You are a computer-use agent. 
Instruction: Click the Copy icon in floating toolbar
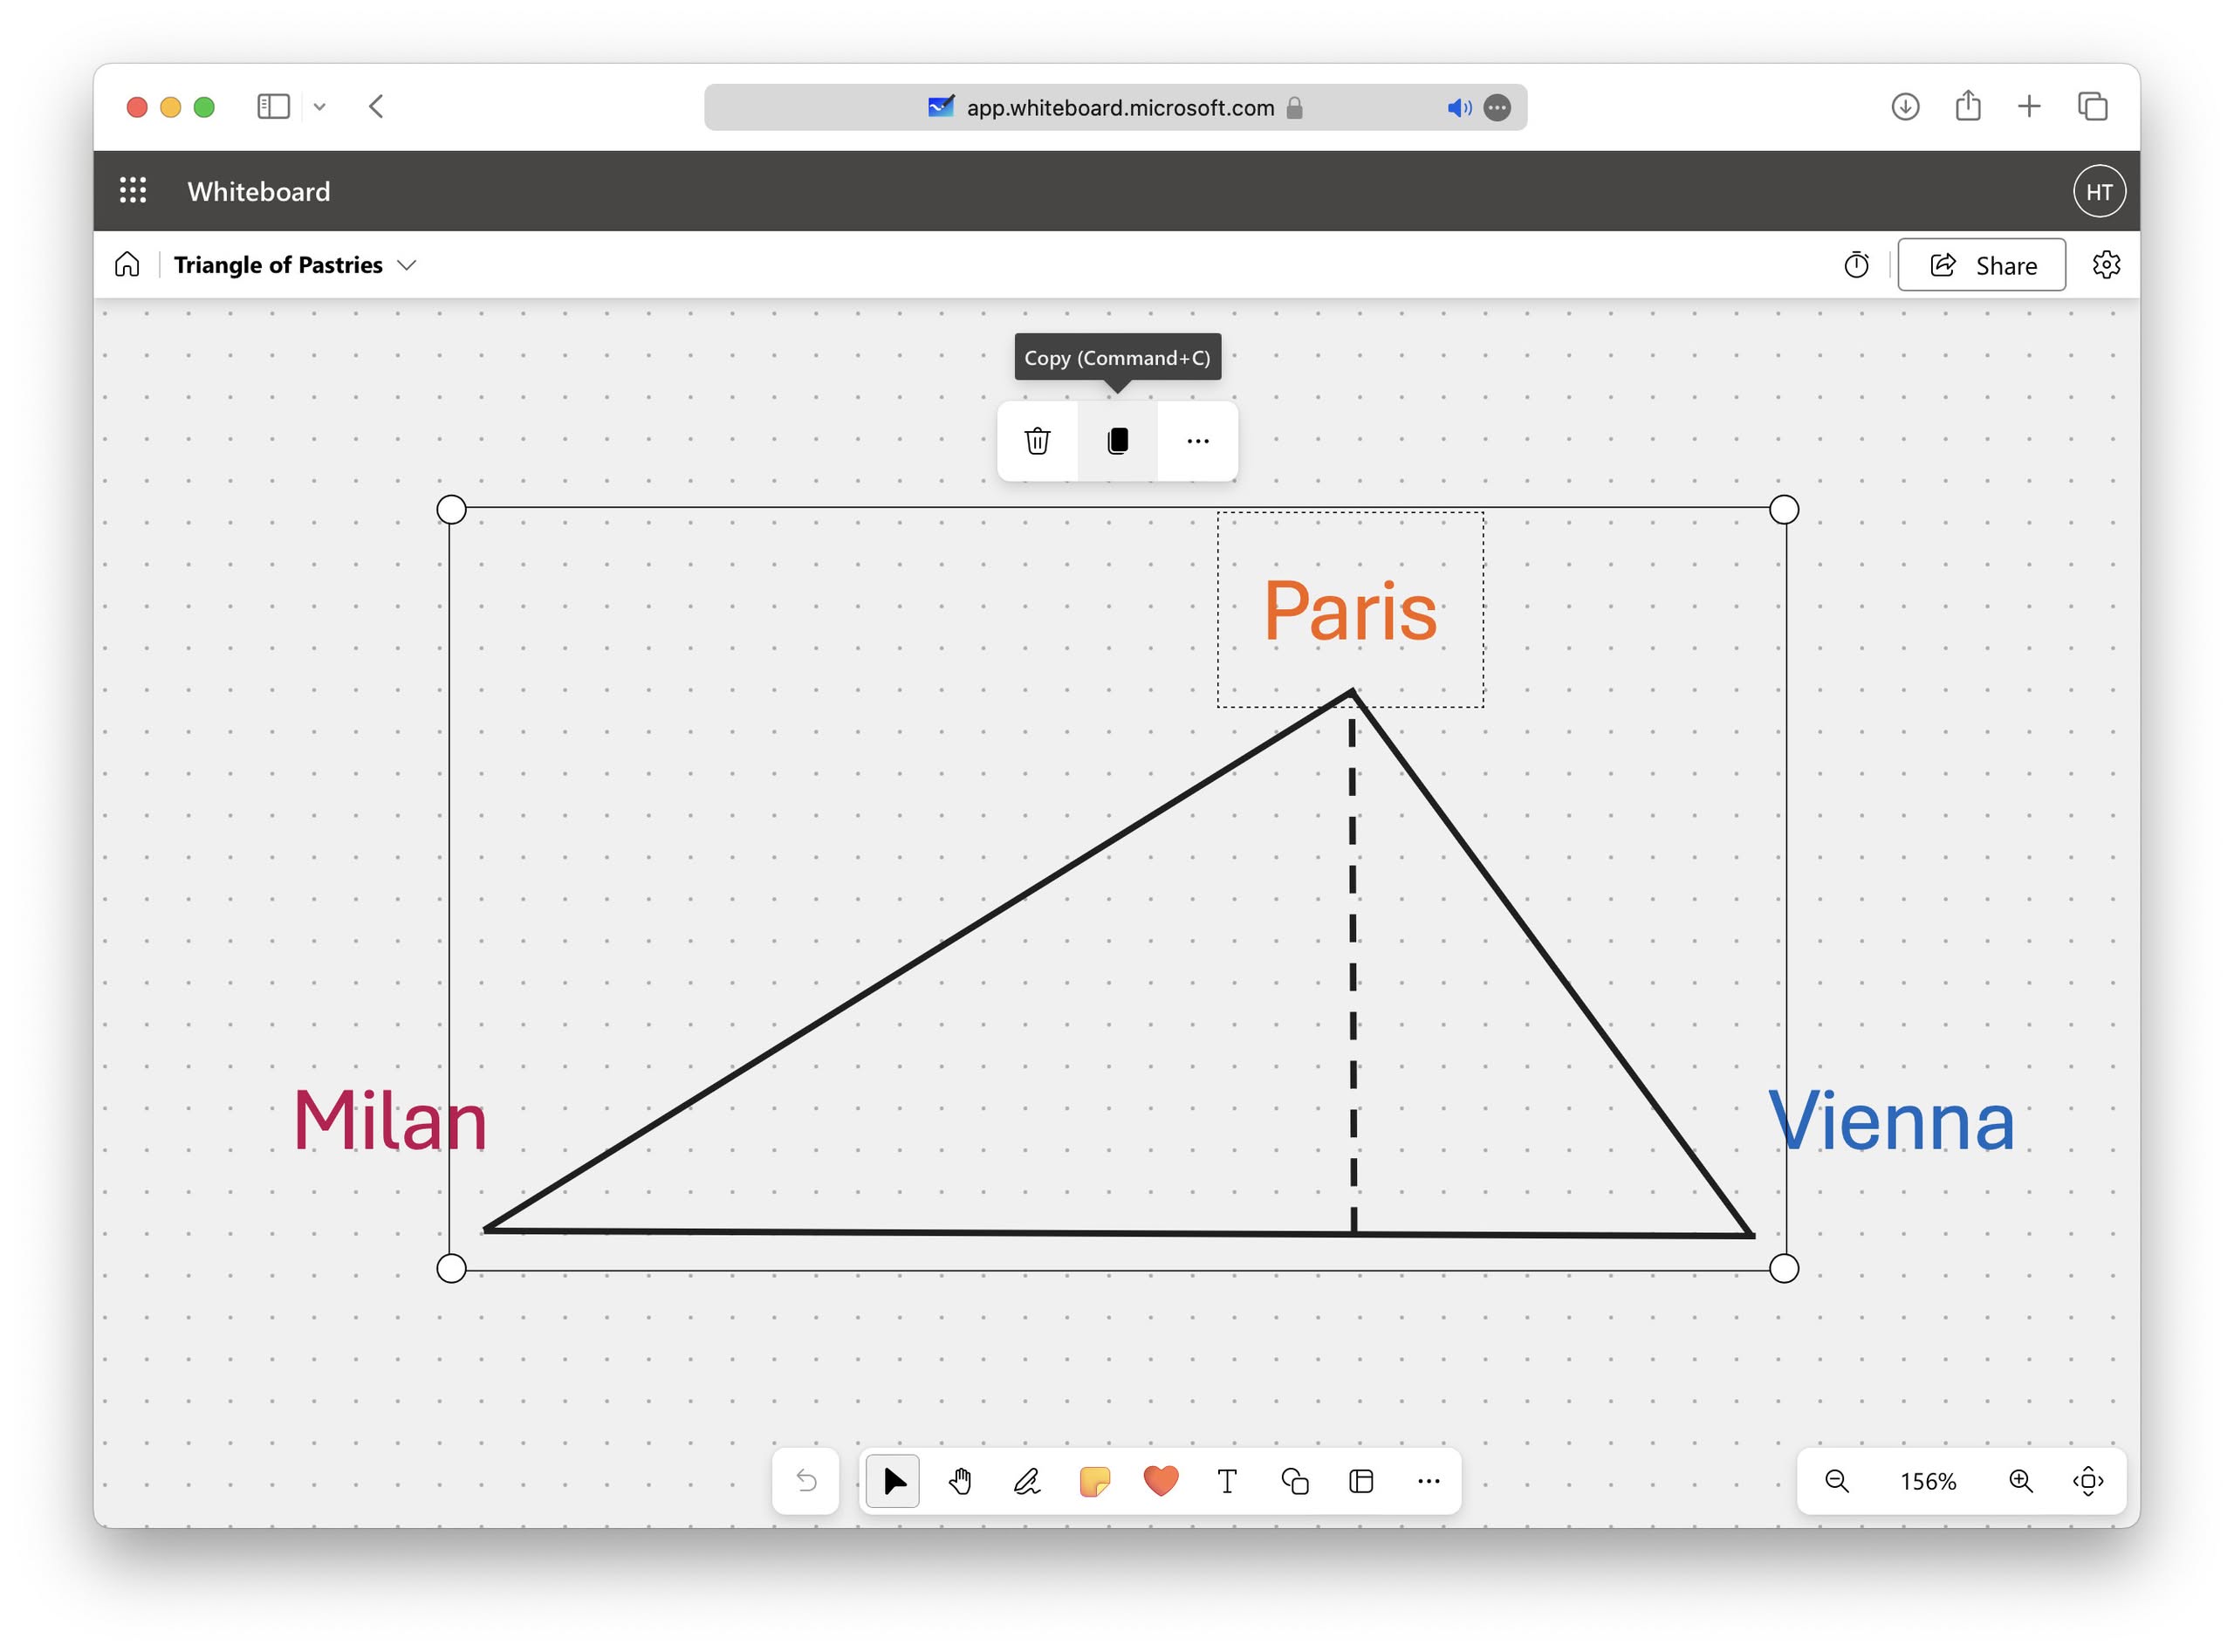[x=1117, y=441]
